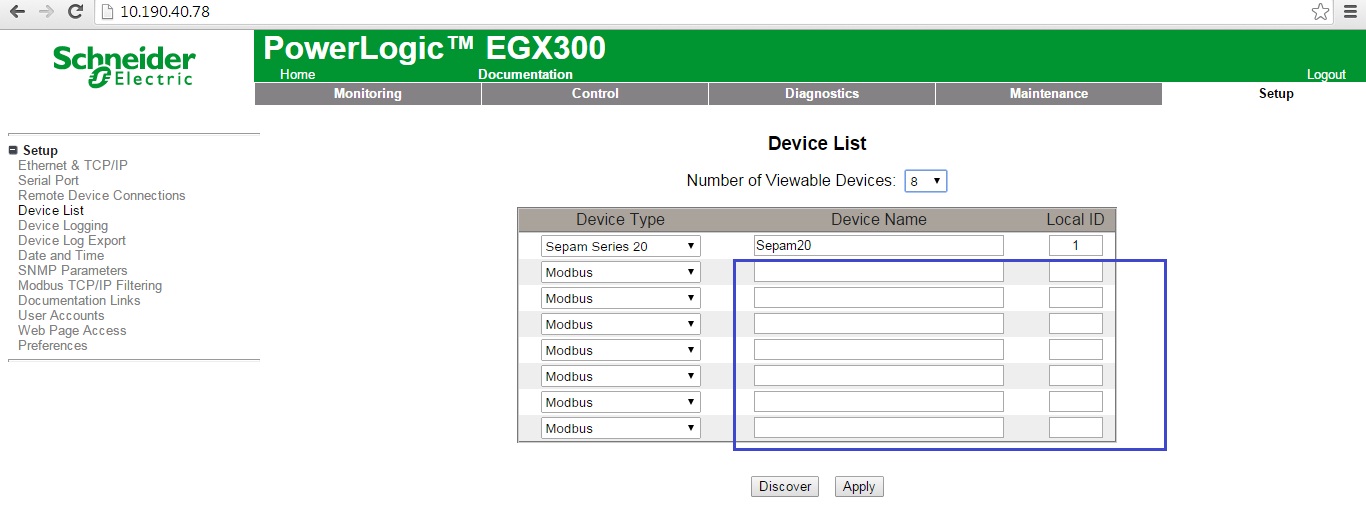Click the Schneider Electric logo
Screen dimensions: 1366x514
click(124, 66)
